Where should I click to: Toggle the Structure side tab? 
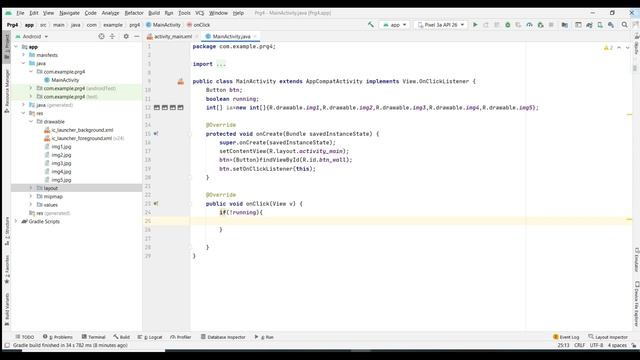click(x=7, y=231)
